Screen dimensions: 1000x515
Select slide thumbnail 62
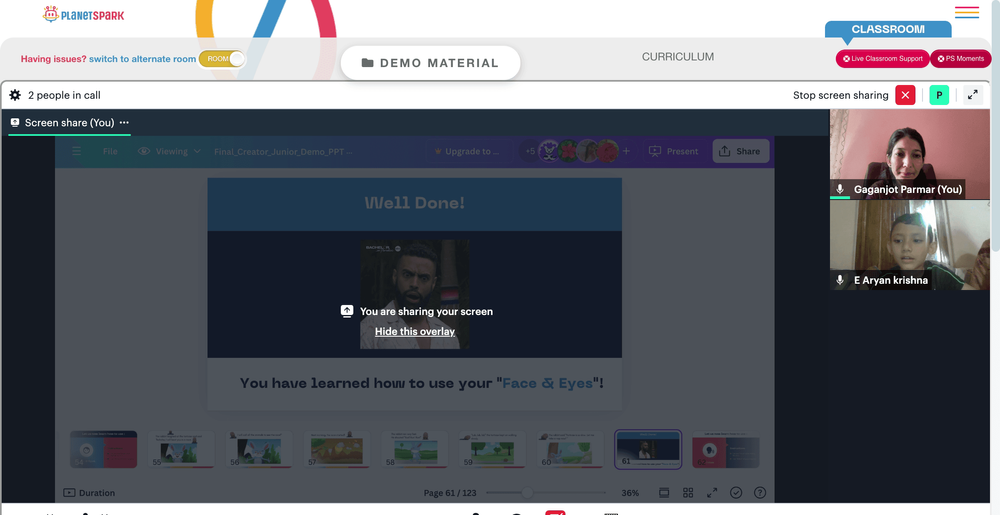pos(726,449)
